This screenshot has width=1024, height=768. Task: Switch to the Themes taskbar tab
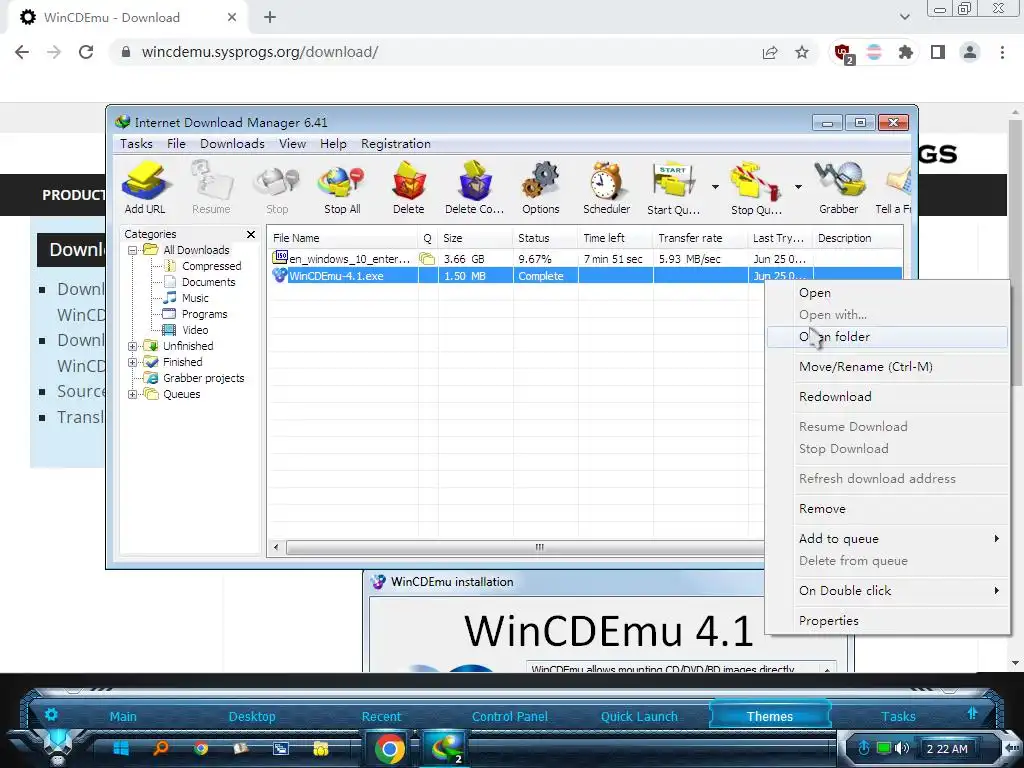click(x=769, y=716)
